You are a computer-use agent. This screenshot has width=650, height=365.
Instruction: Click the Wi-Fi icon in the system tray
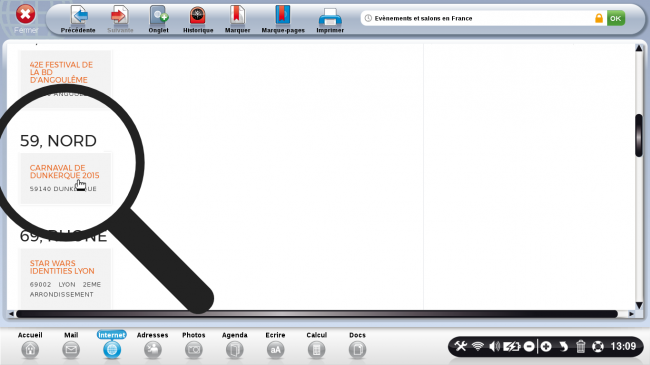point(478,346)
